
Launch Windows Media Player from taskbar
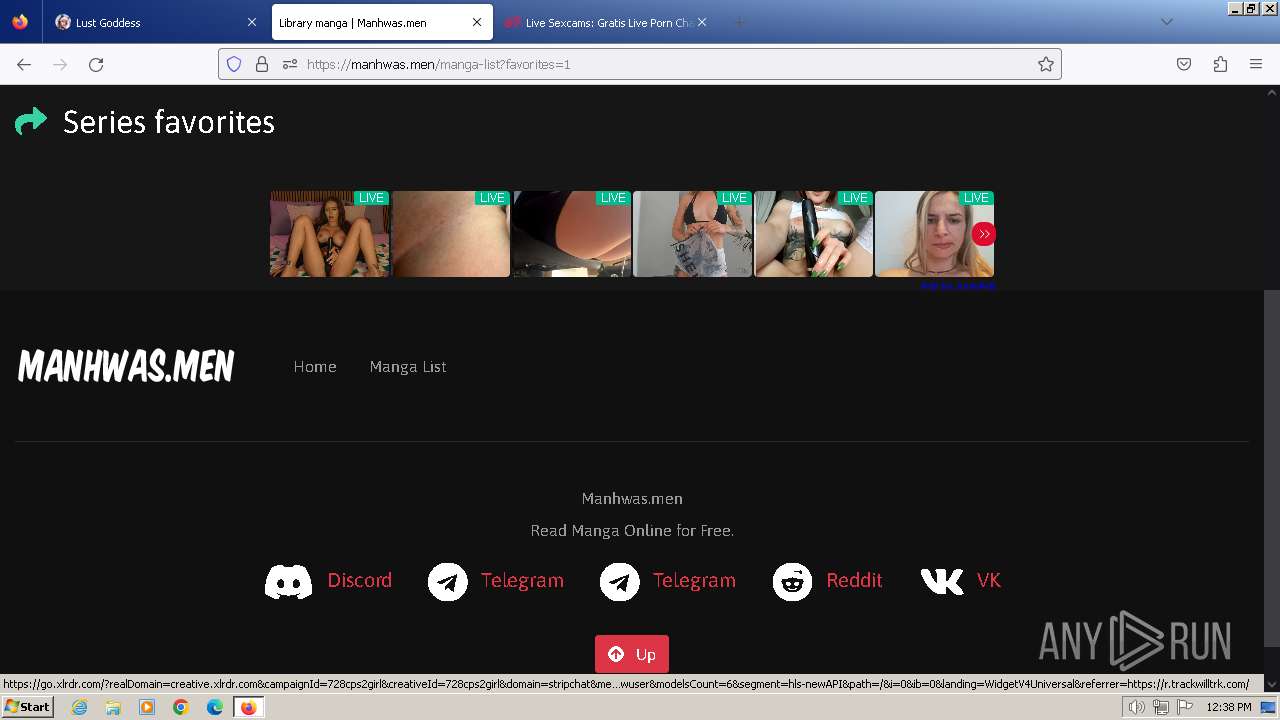(147, 707)
